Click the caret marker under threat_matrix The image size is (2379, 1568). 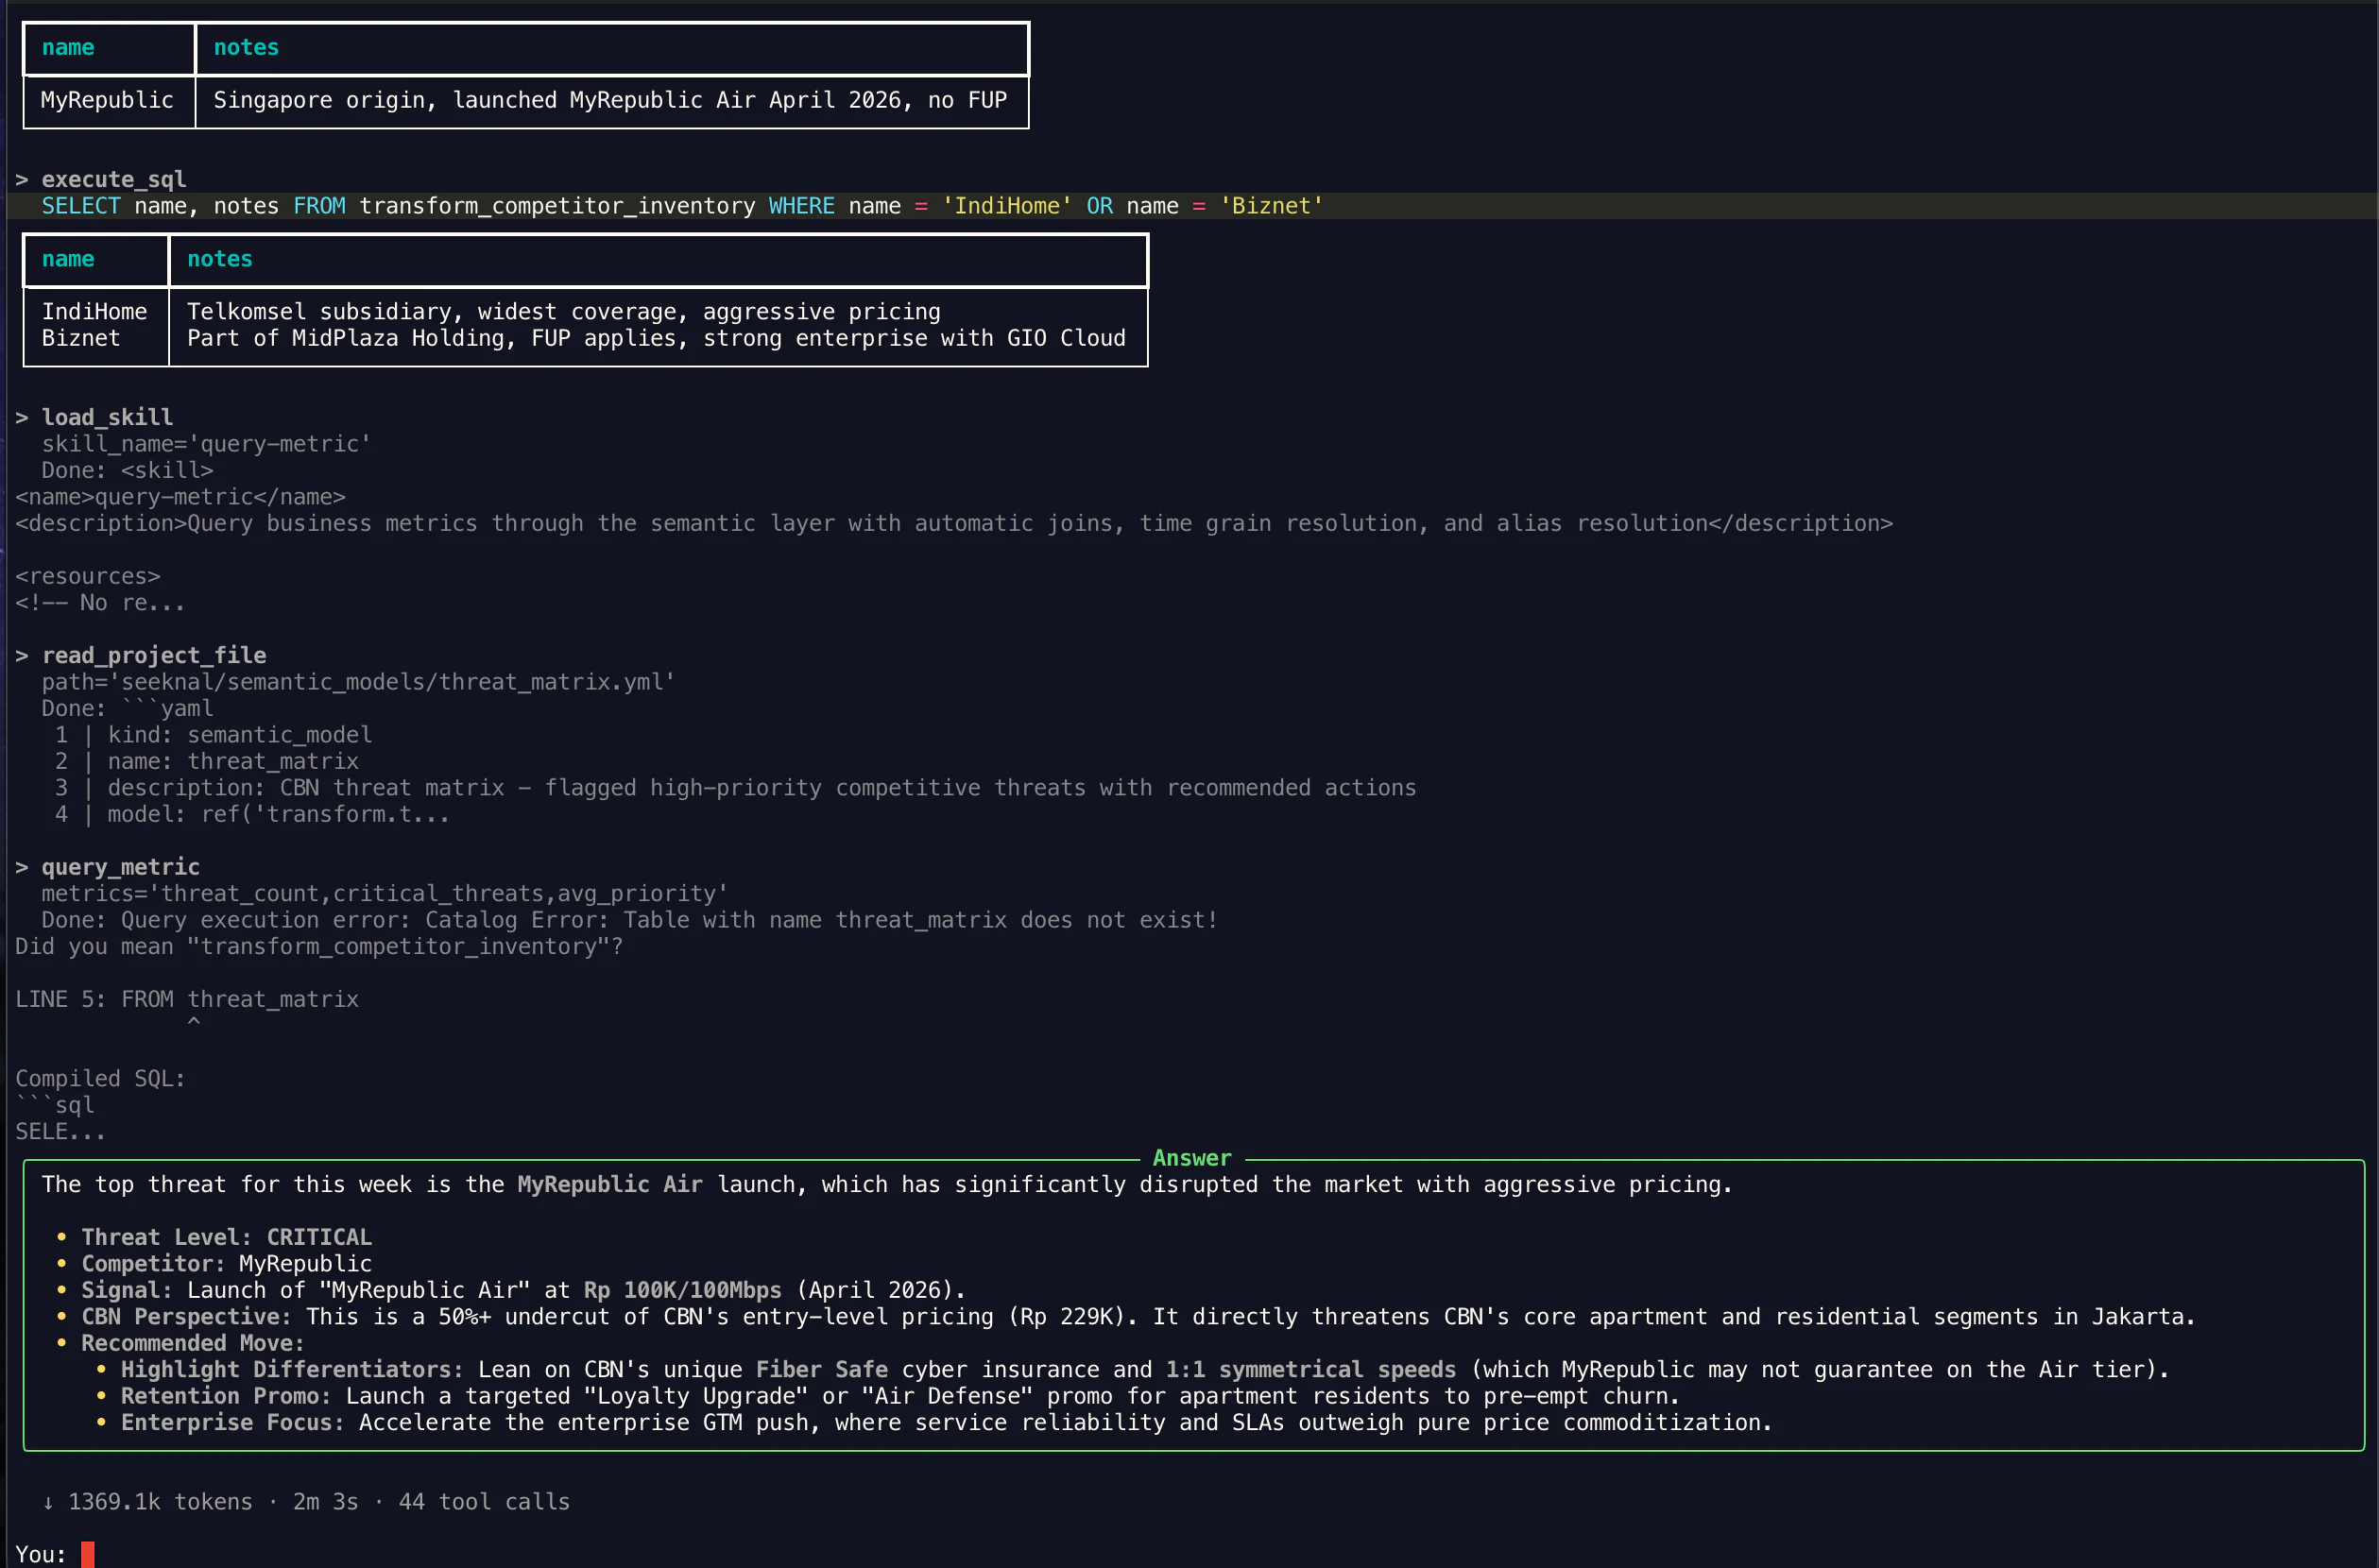tap(194, 1021)
